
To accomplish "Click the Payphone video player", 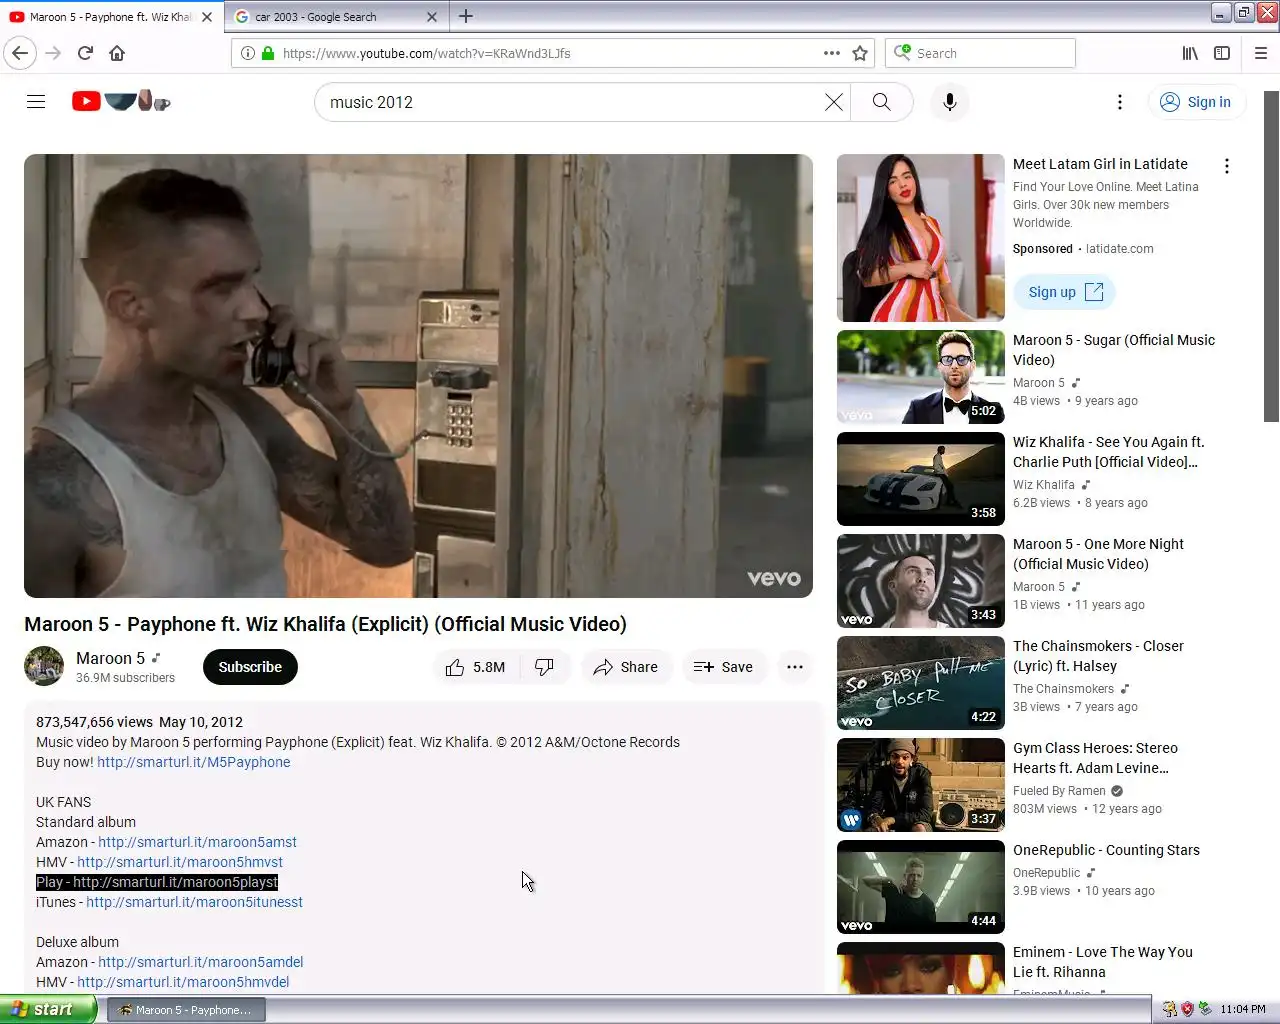I will (418, 376).
